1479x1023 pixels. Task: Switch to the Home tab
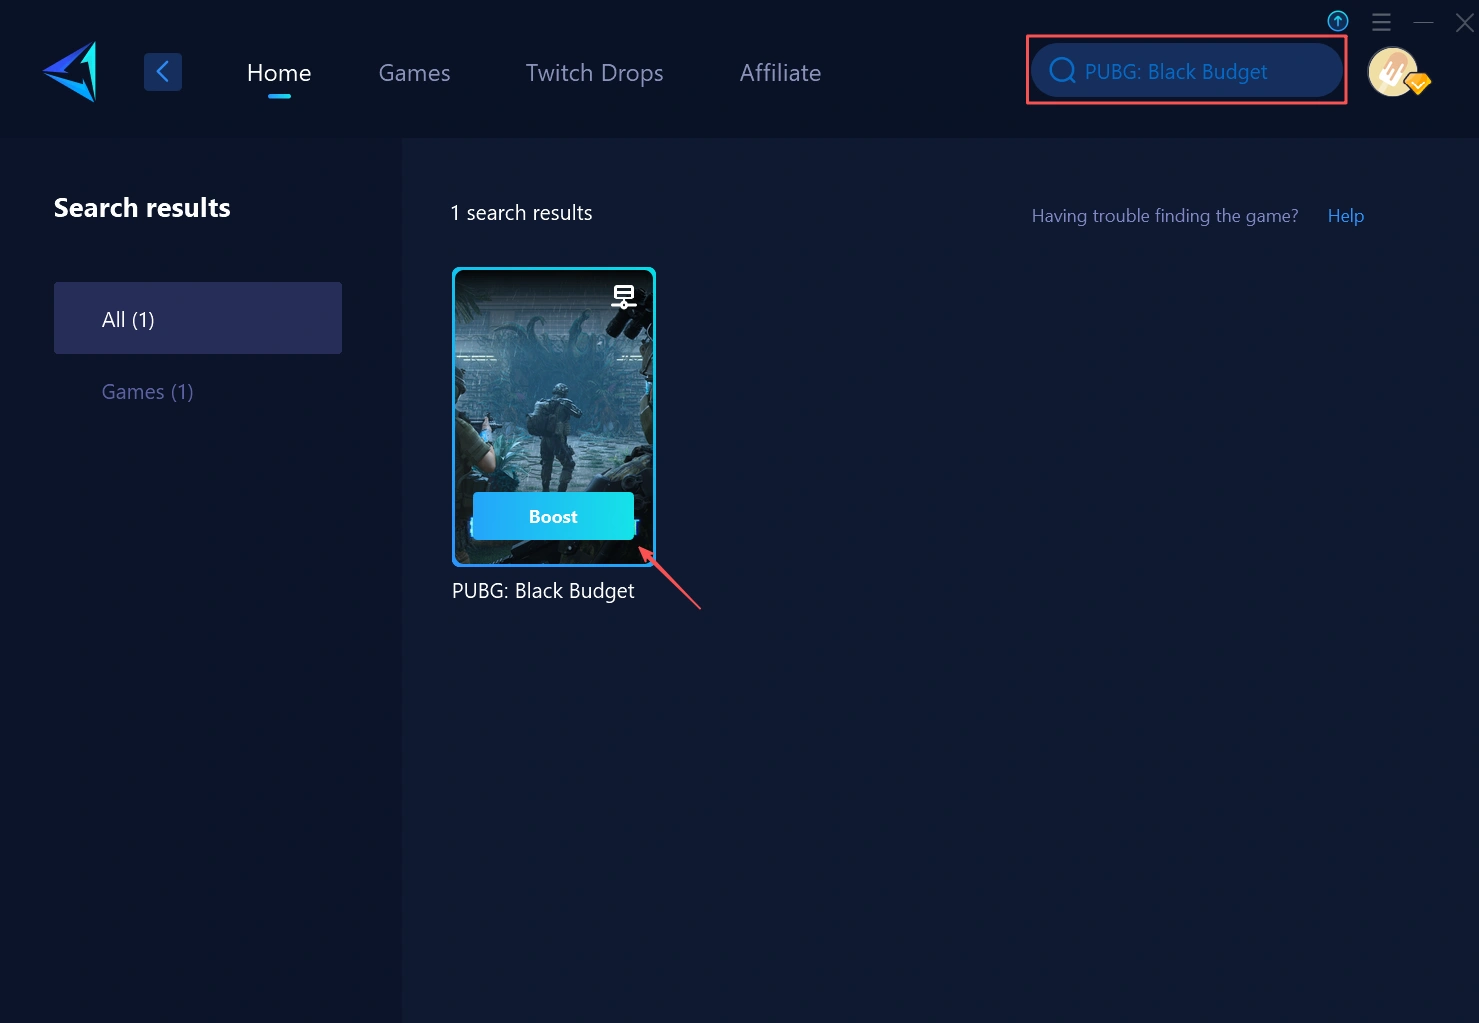279,73
